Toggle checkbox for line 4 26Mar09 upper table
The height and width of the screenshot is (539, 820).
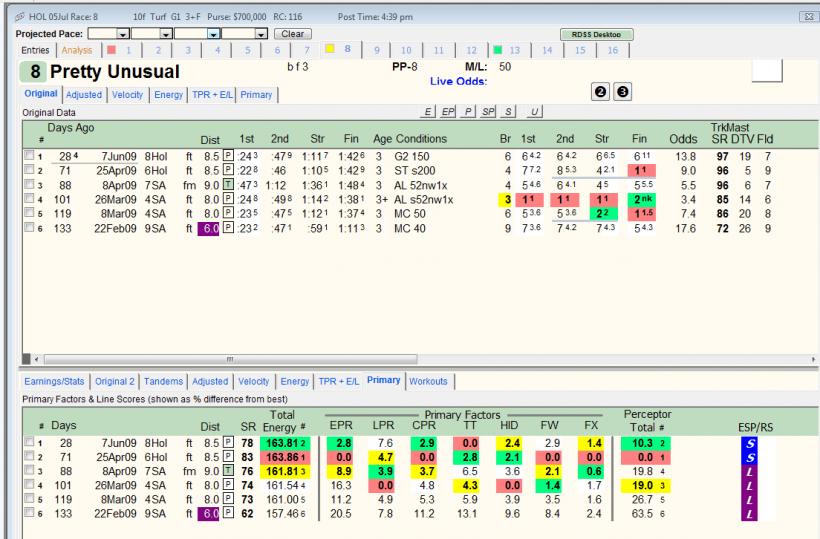tap(29, 199)
